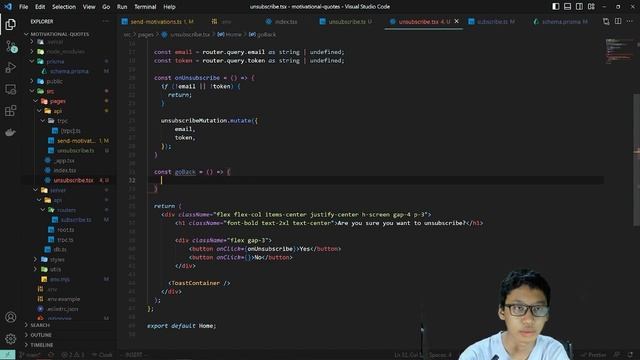The image size is (640, 360).
Task: Open _app.tsx in file tree
Action: click(64, 160)
